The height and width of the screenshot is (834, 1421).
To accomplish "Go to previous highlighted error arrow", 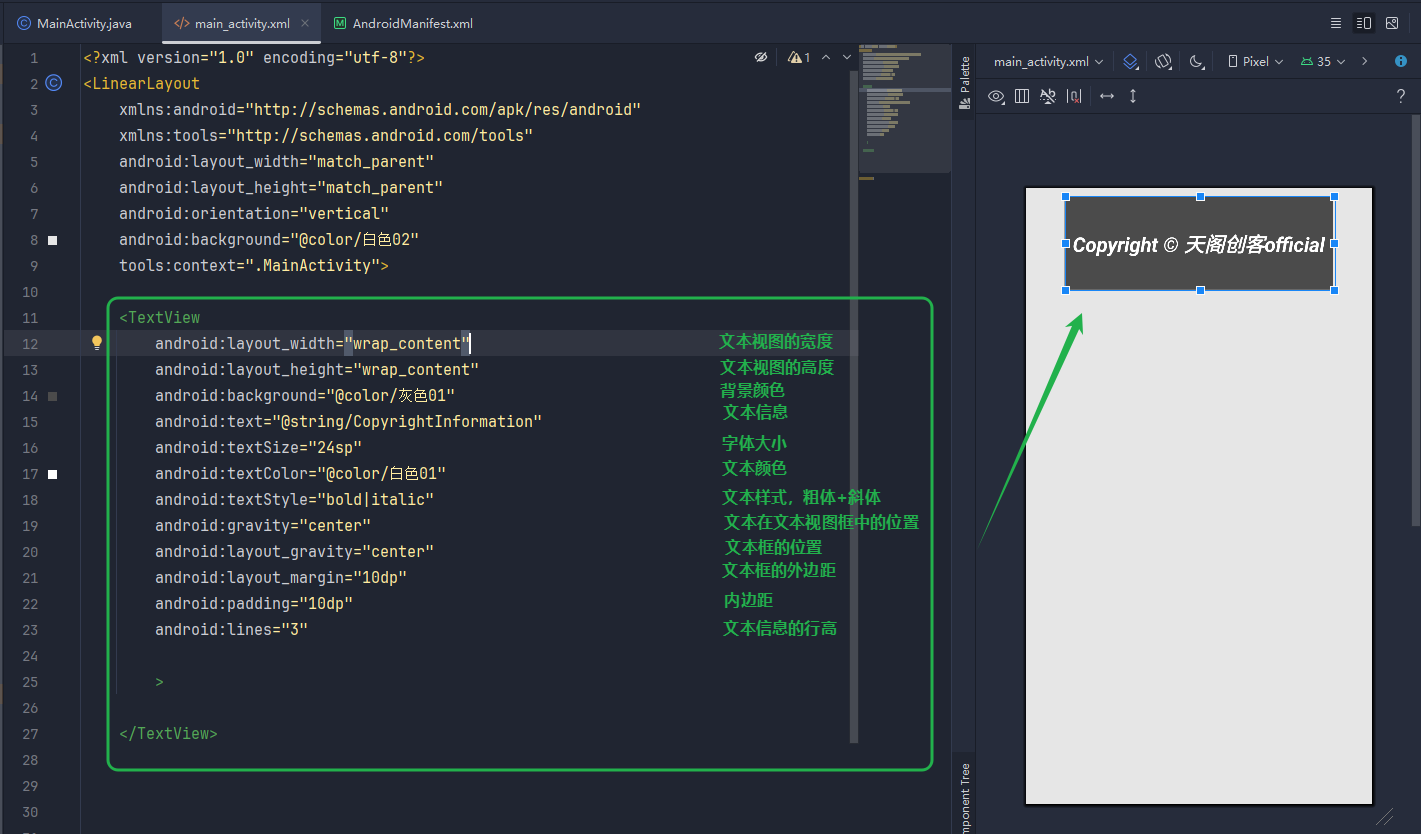I will click(826, 58).
